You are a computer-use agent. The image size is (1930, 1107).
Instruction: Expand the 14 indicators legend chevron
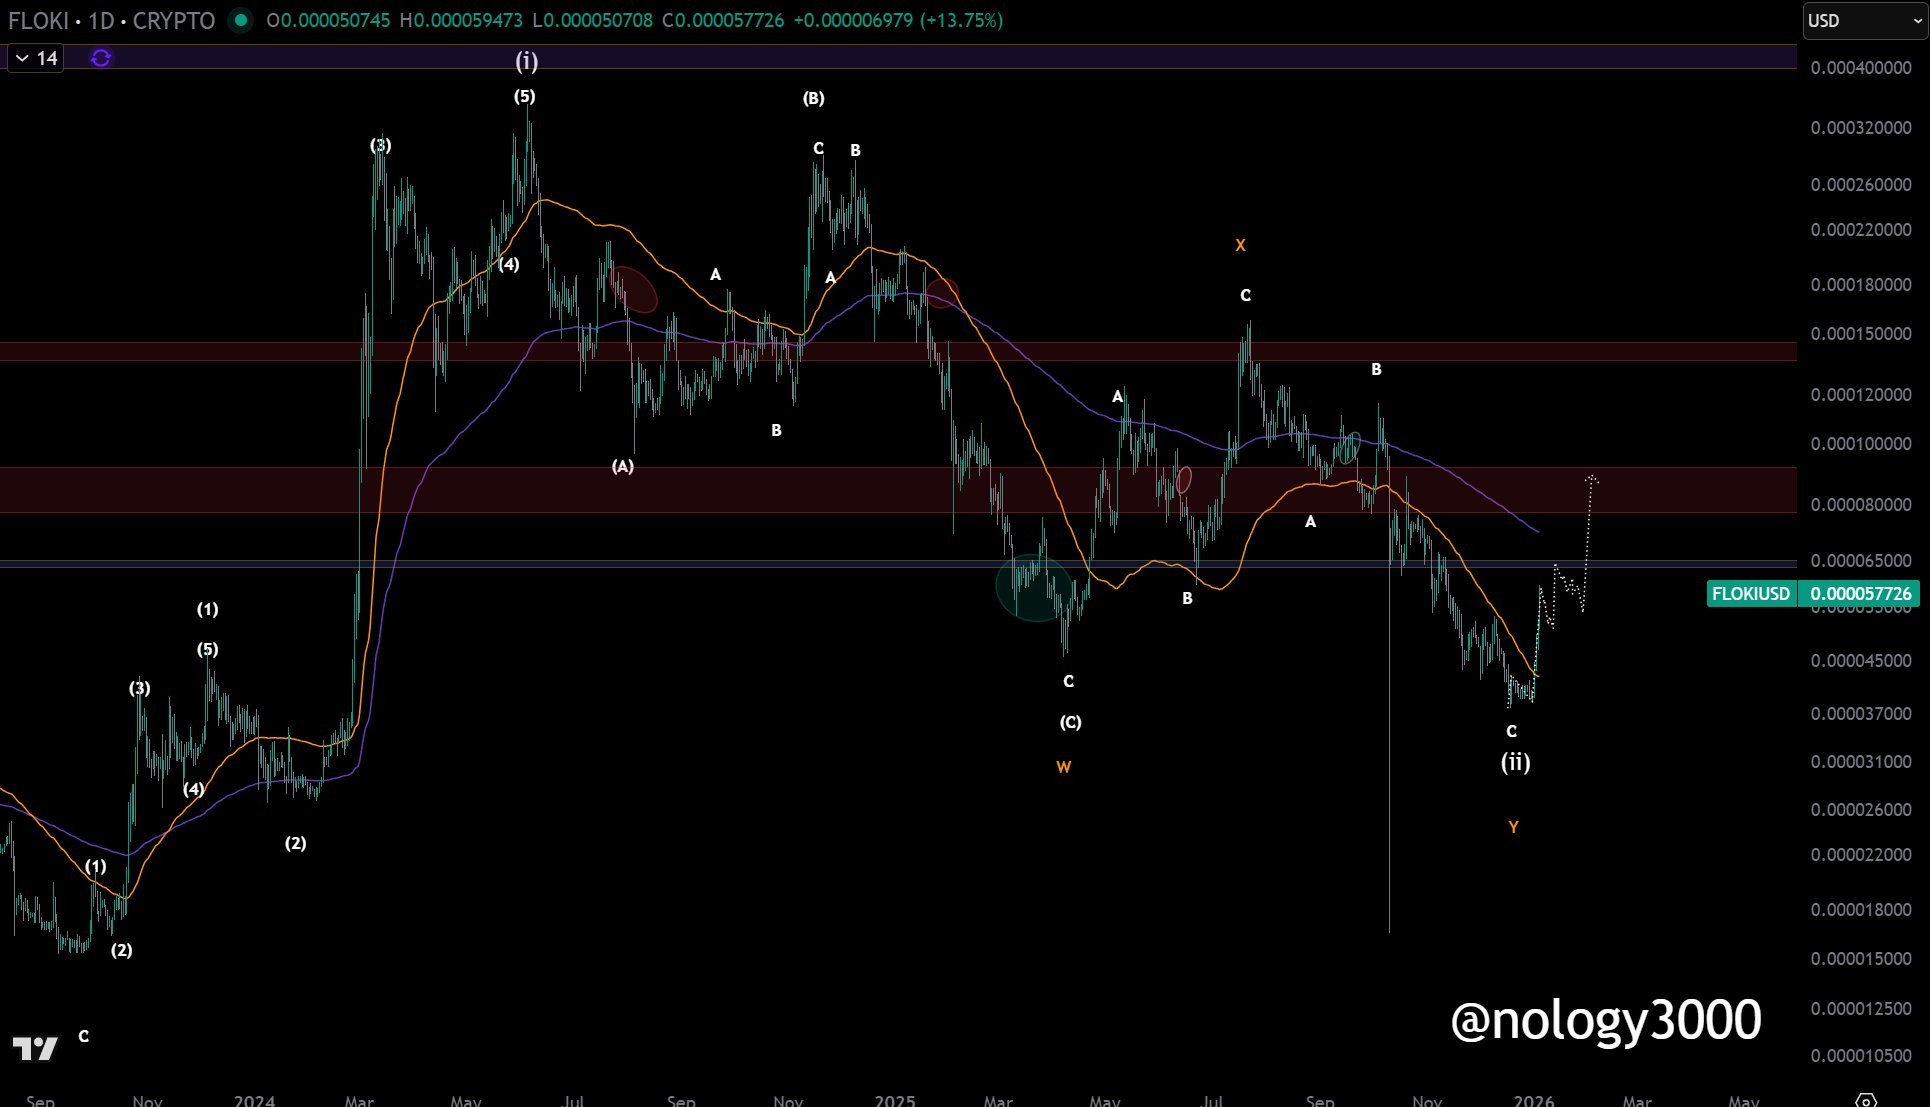pos(22,58)
